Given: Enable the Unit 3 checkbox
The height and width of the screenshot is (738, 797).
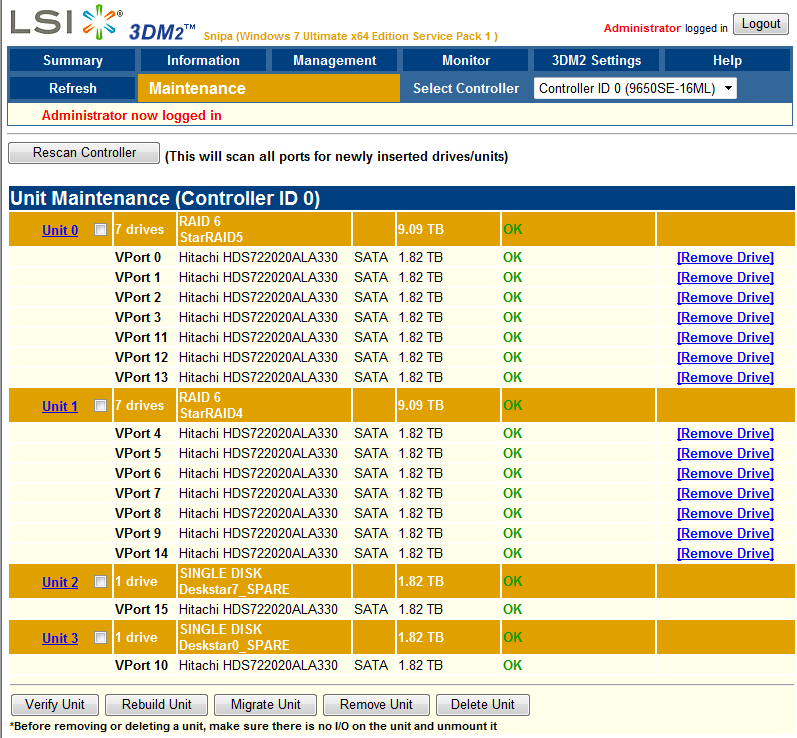Looking at the screenshot, I should 100,638.
